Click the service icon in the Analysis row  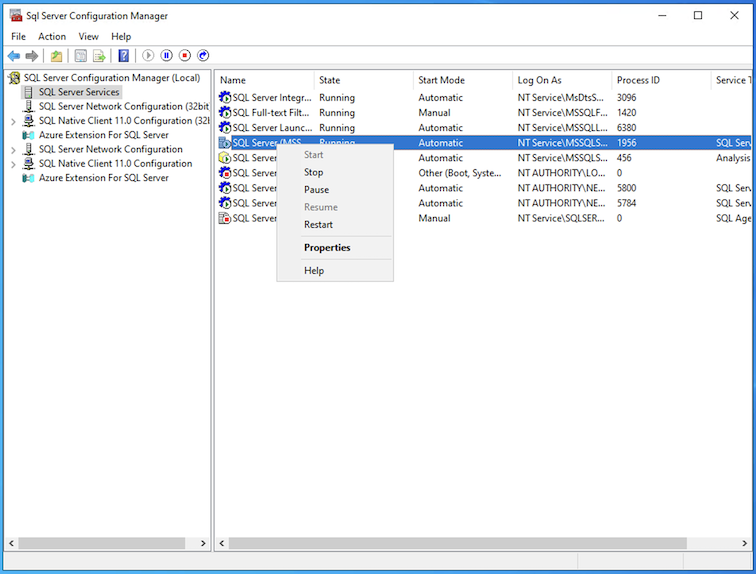(x=225, y=158)
